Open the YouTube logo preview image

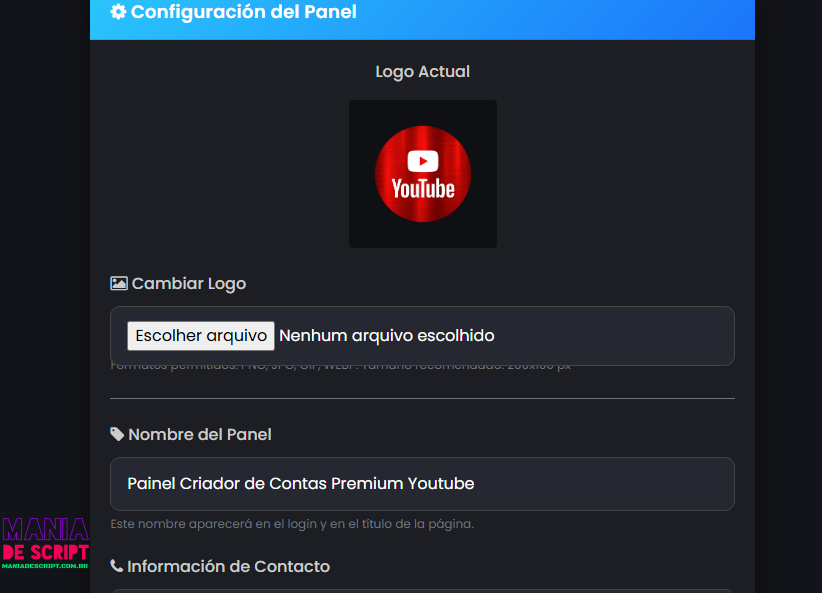(423, 174)
